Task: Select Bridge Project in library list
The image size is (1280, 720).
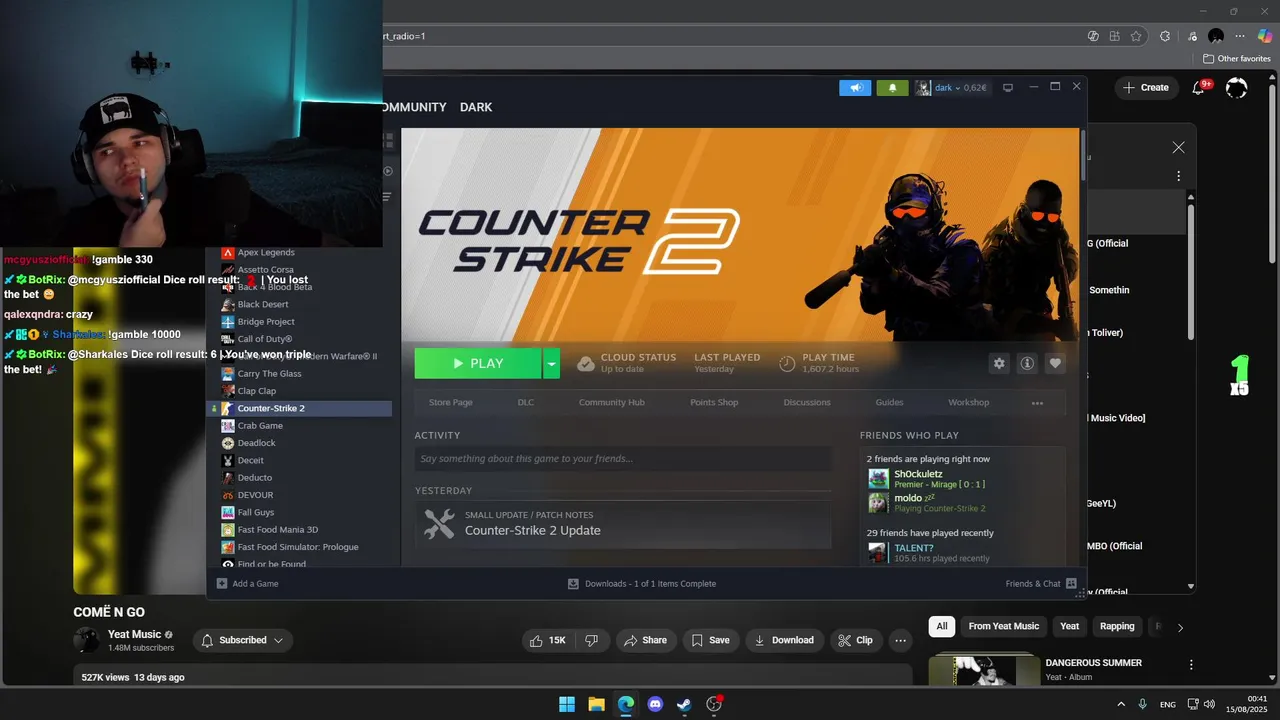Action: click(x=266, y=321)
